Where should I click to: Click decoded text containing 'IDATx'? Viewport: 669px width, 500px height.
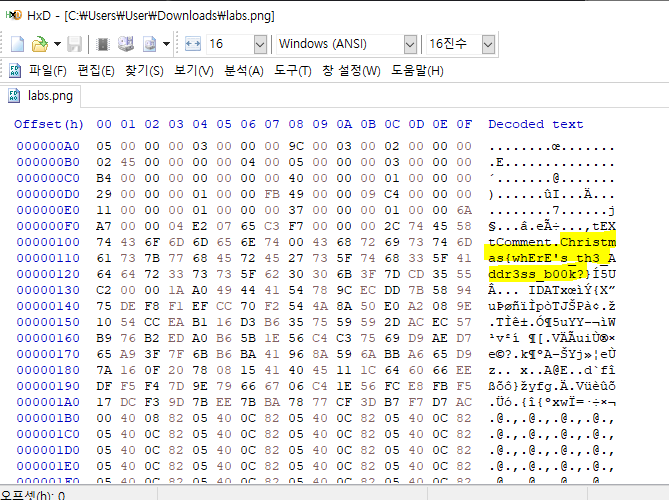552,290
